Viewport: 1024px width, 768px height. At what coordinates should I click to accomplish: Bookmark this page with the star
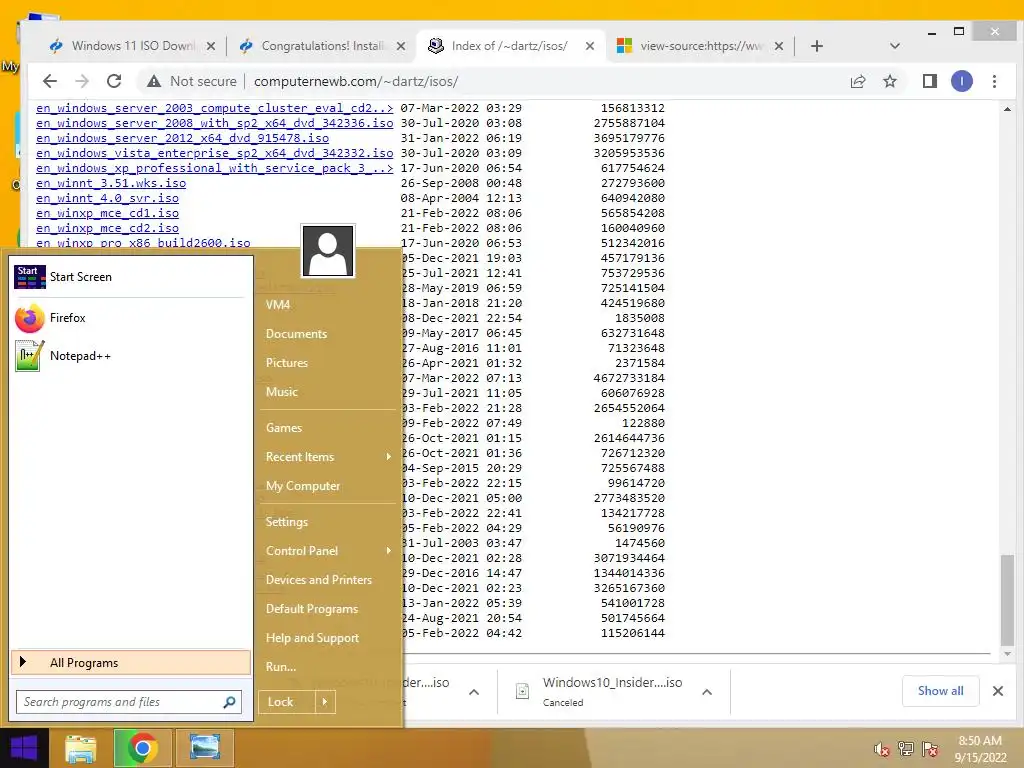[x=889, y=81]
